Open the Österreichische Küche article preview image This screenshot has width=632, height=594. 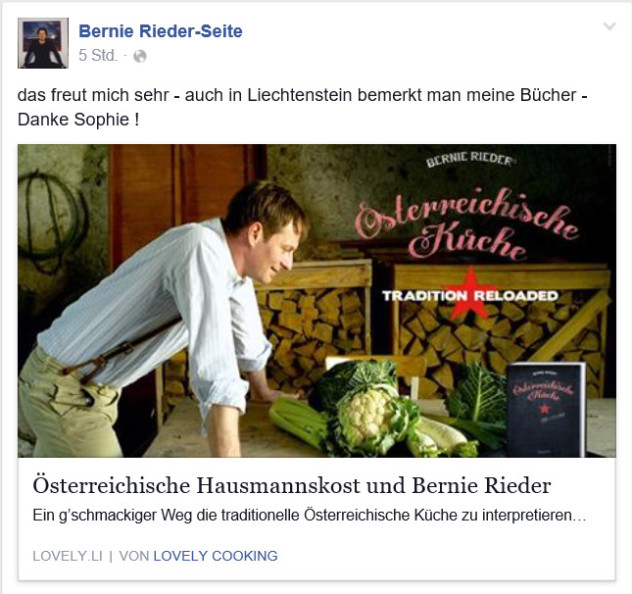316,301
